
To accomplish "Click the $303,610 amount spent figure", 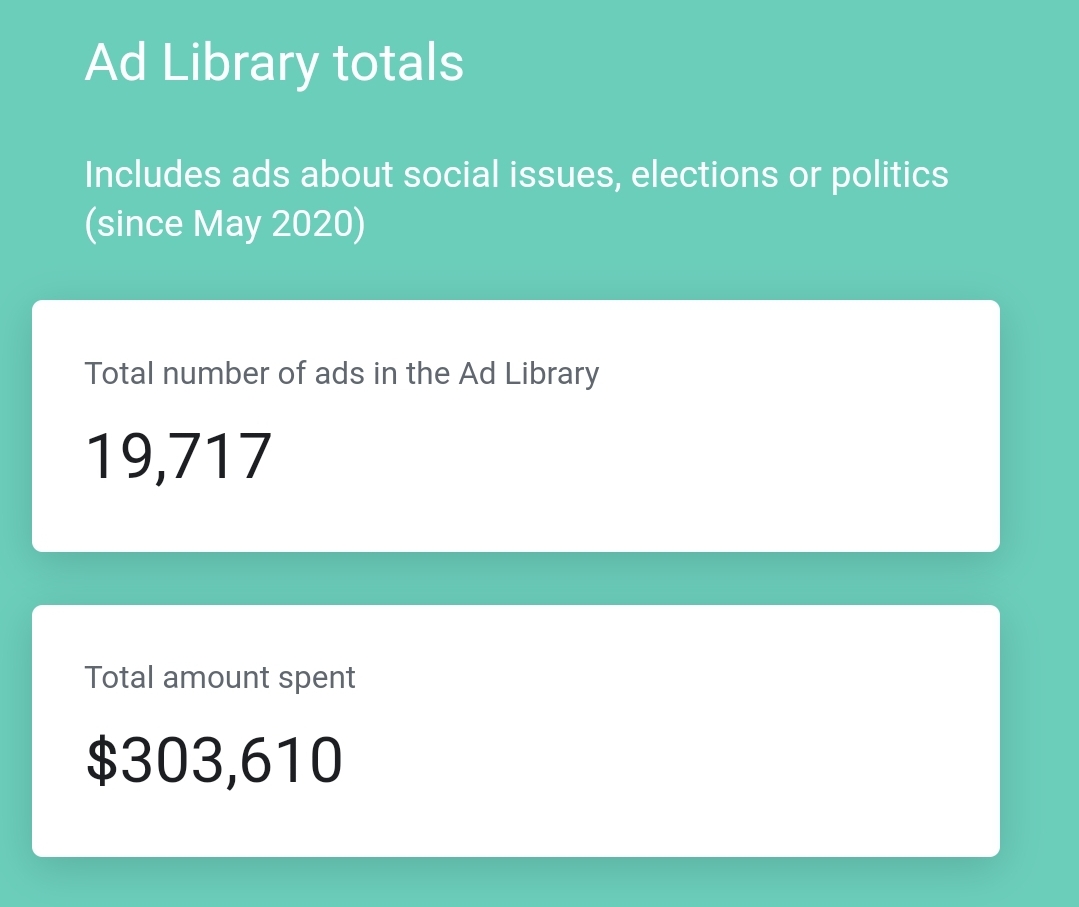I will pos(213,760).
